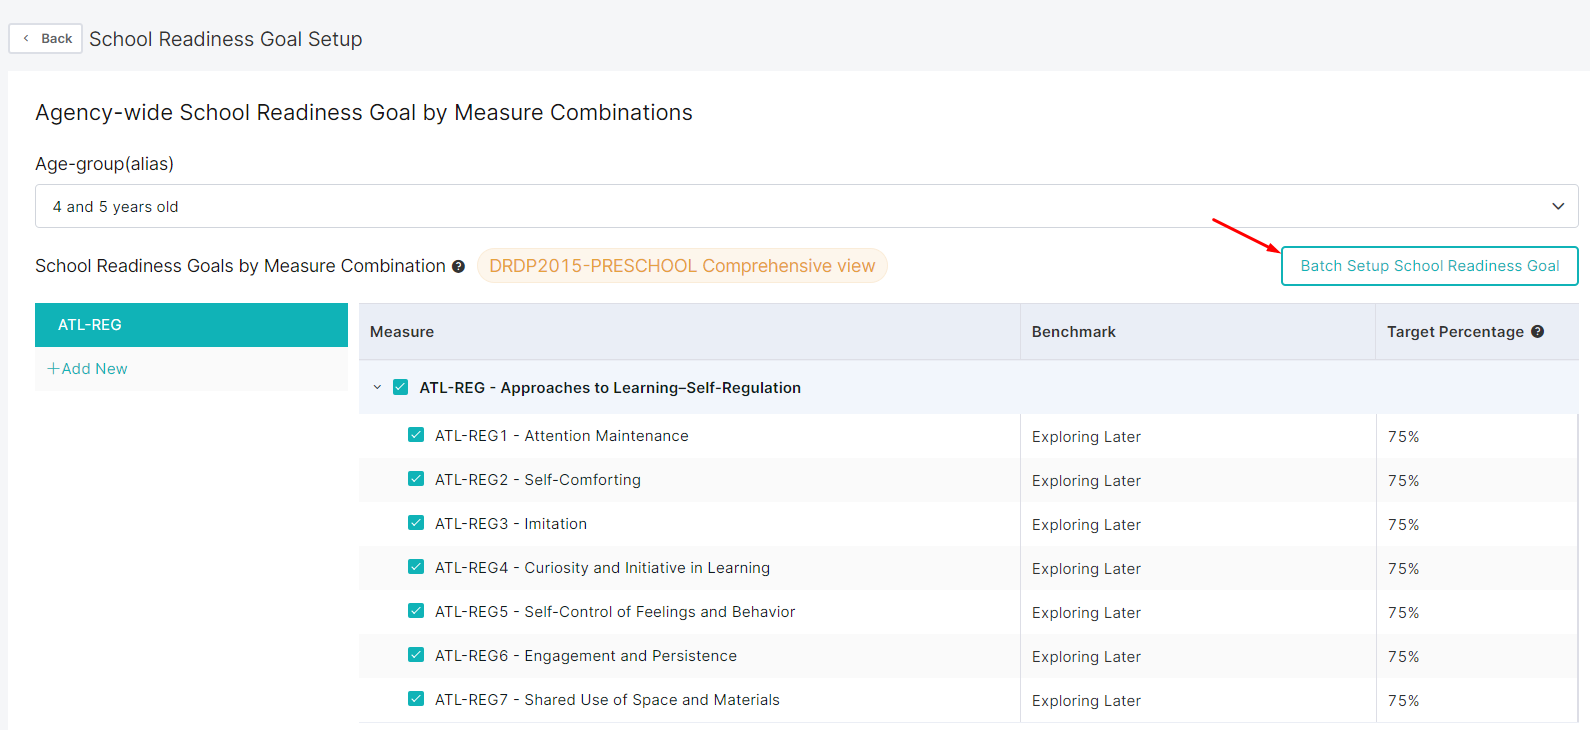Uncheck ATL-REG6 Engagement and Persistence checkbox
1590x730 pixels.
416,655
